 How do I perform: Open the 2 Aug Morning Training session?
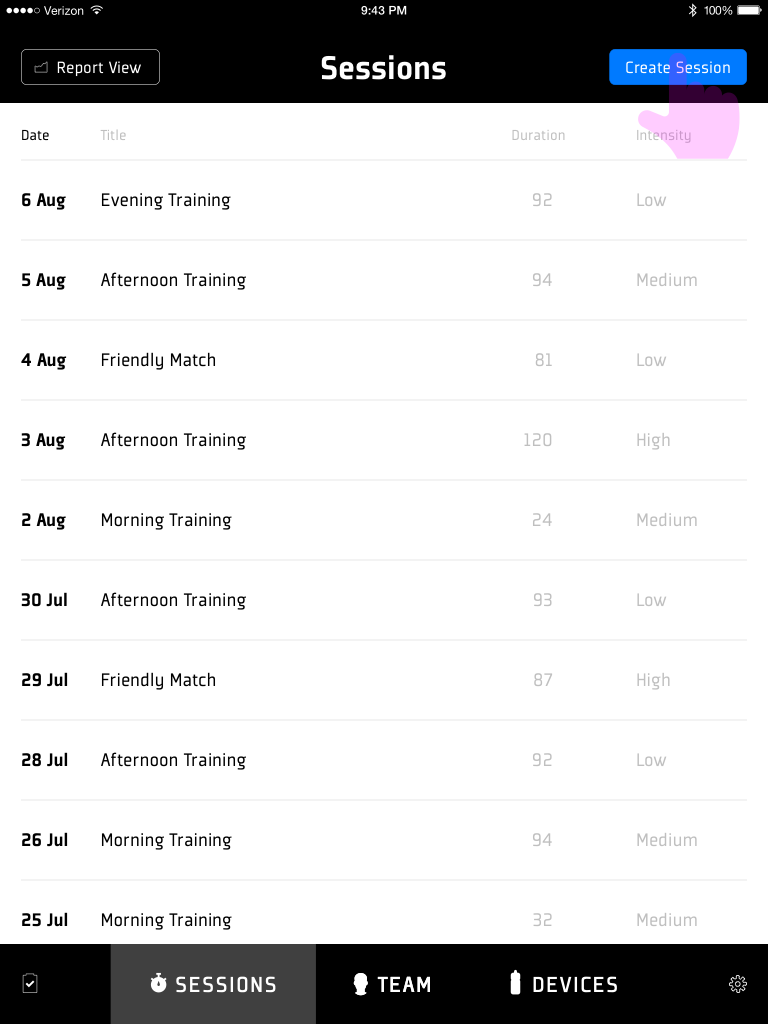(x=384, y=520)
